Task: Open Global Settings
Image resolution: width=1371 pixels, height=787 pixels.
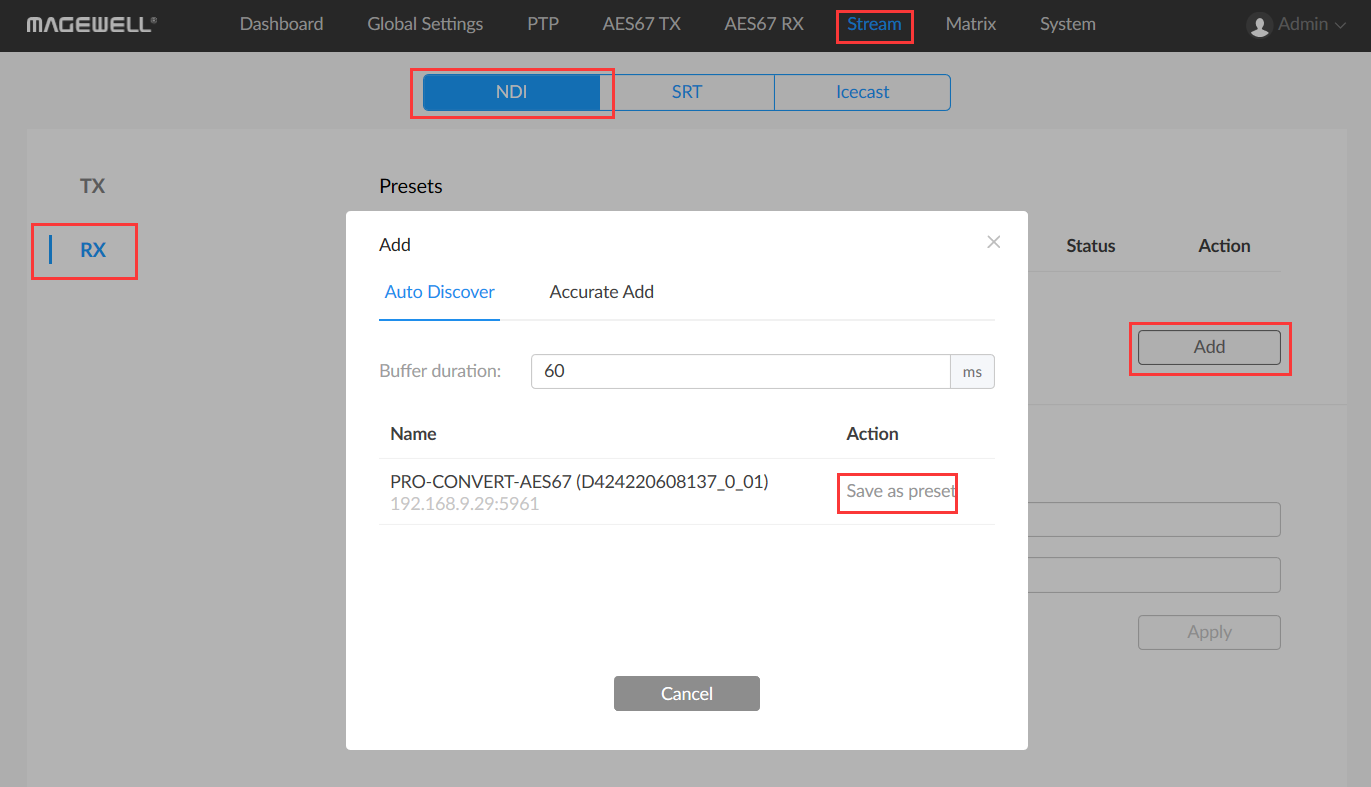Action: tap(424, 24)
